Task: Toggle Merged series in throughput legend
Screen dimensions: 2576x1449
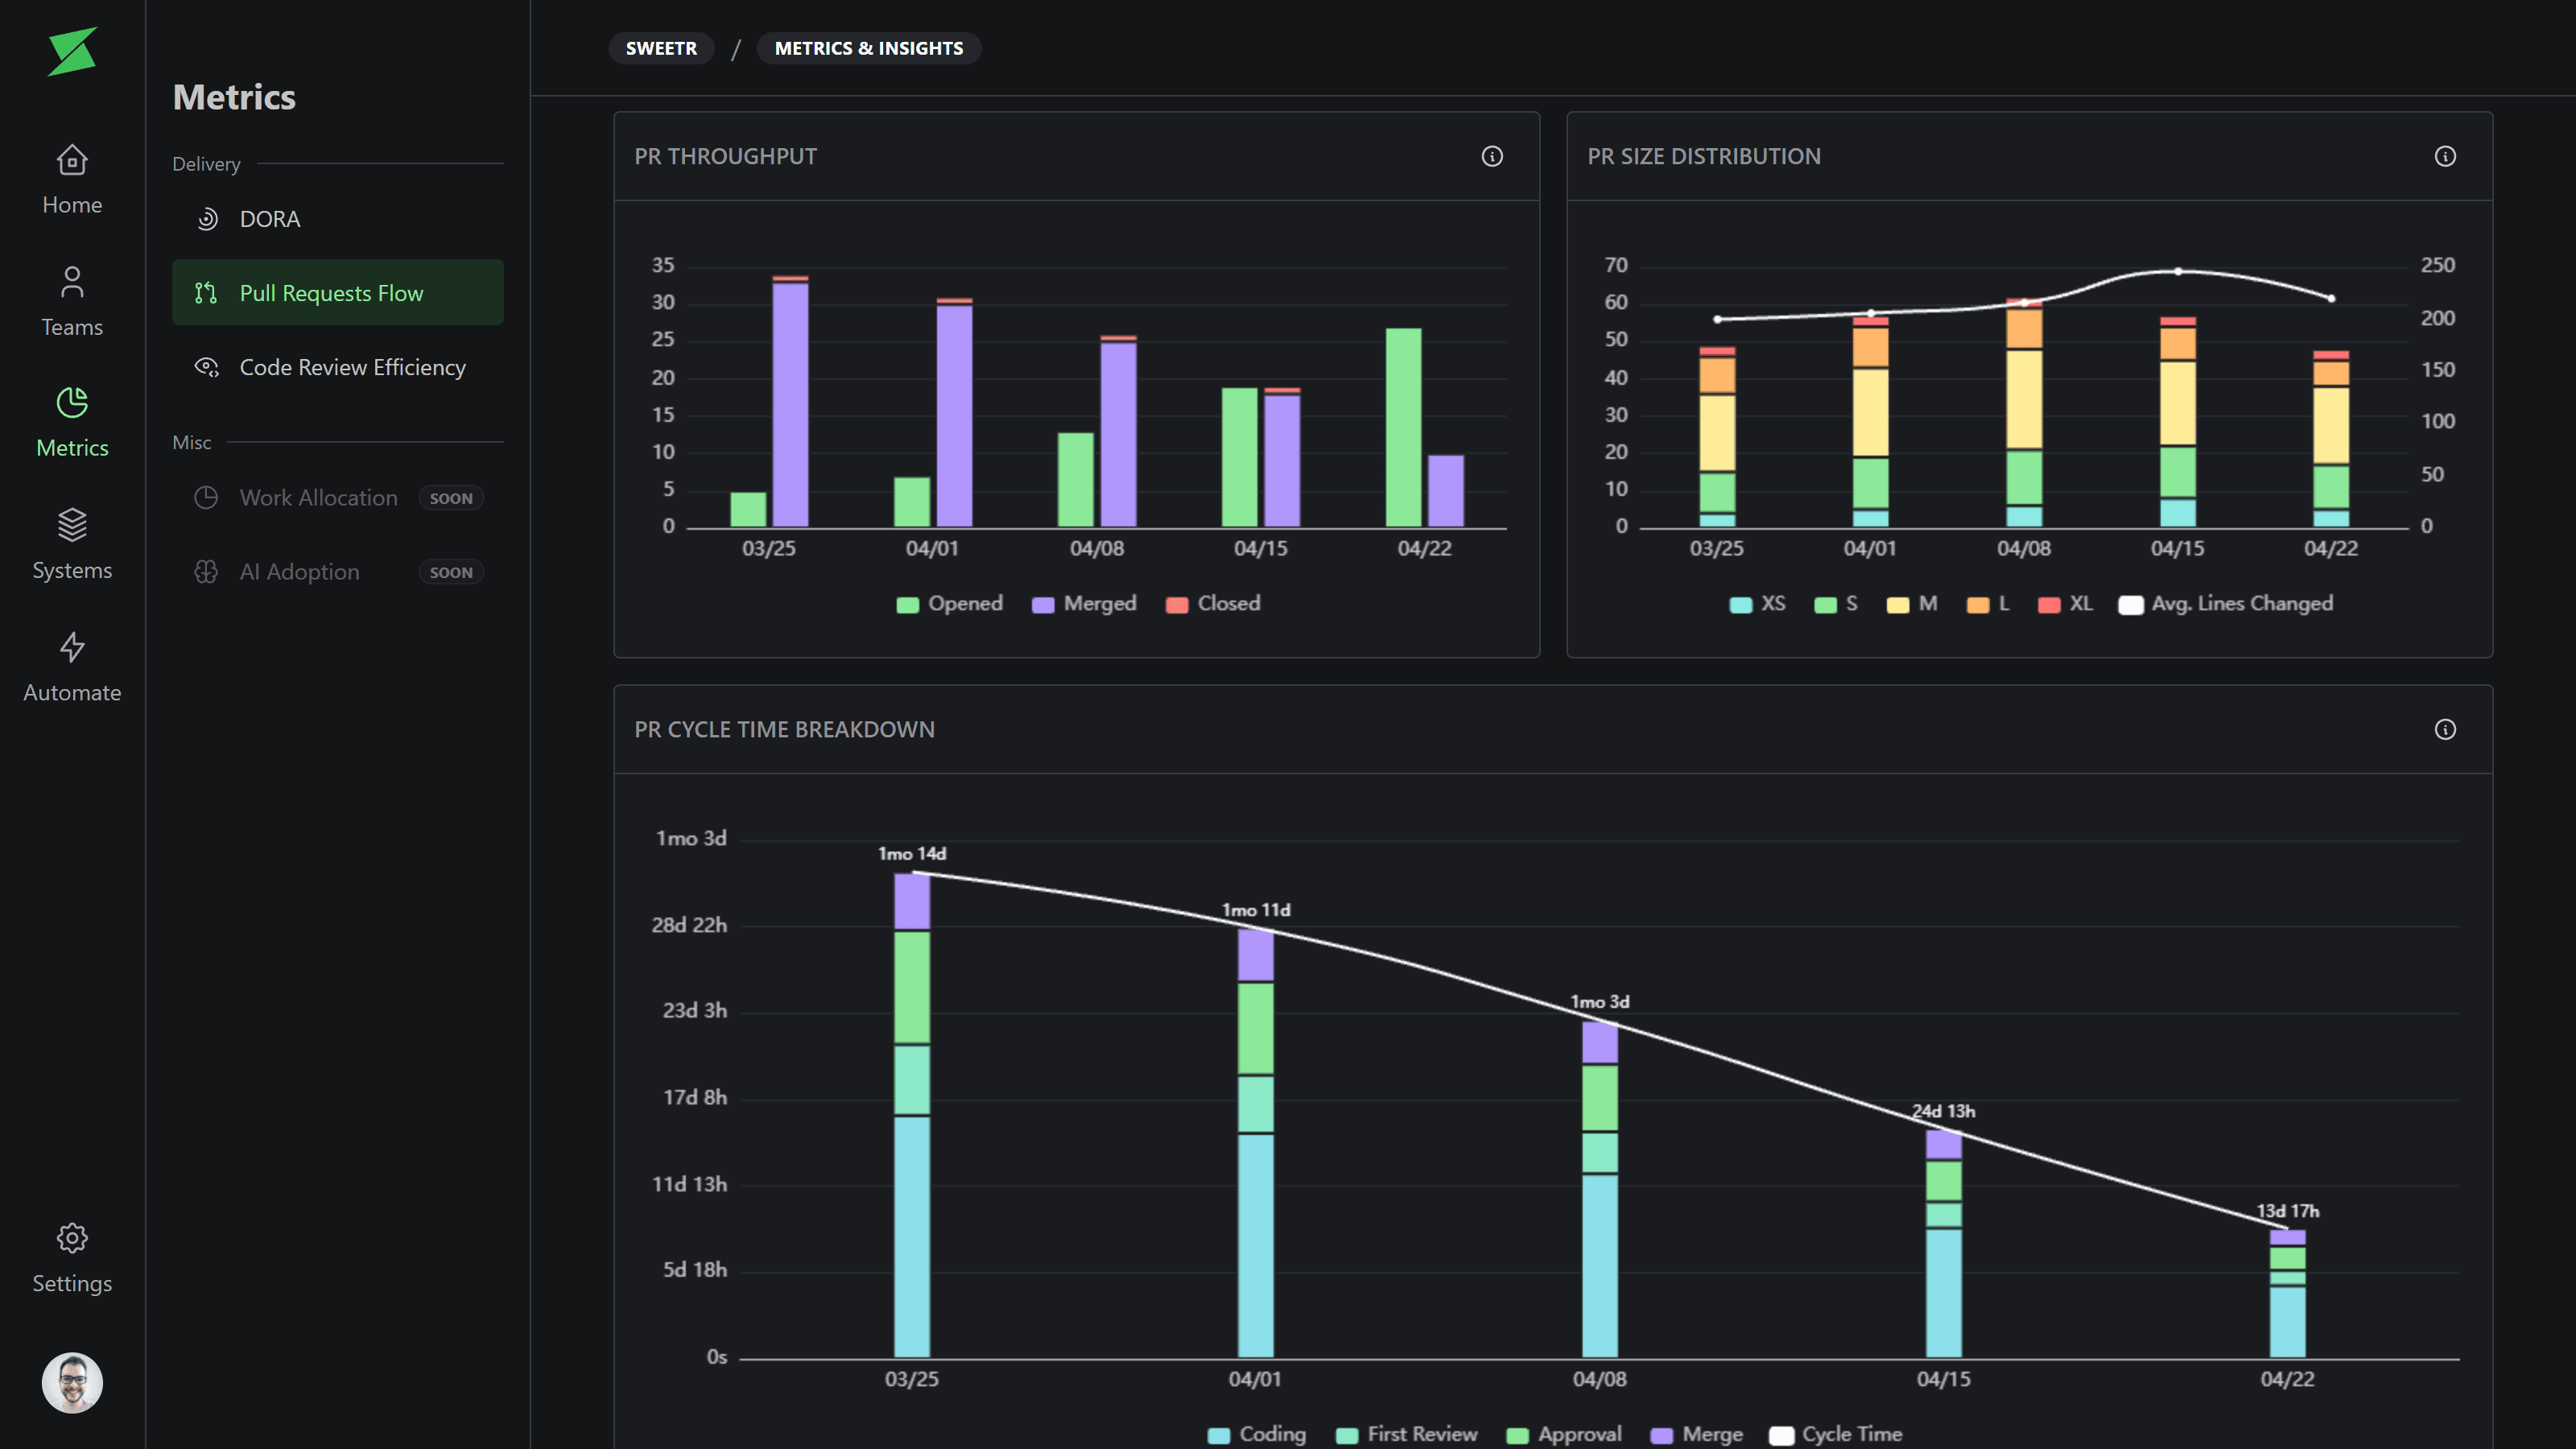Action: point(1084,603)
